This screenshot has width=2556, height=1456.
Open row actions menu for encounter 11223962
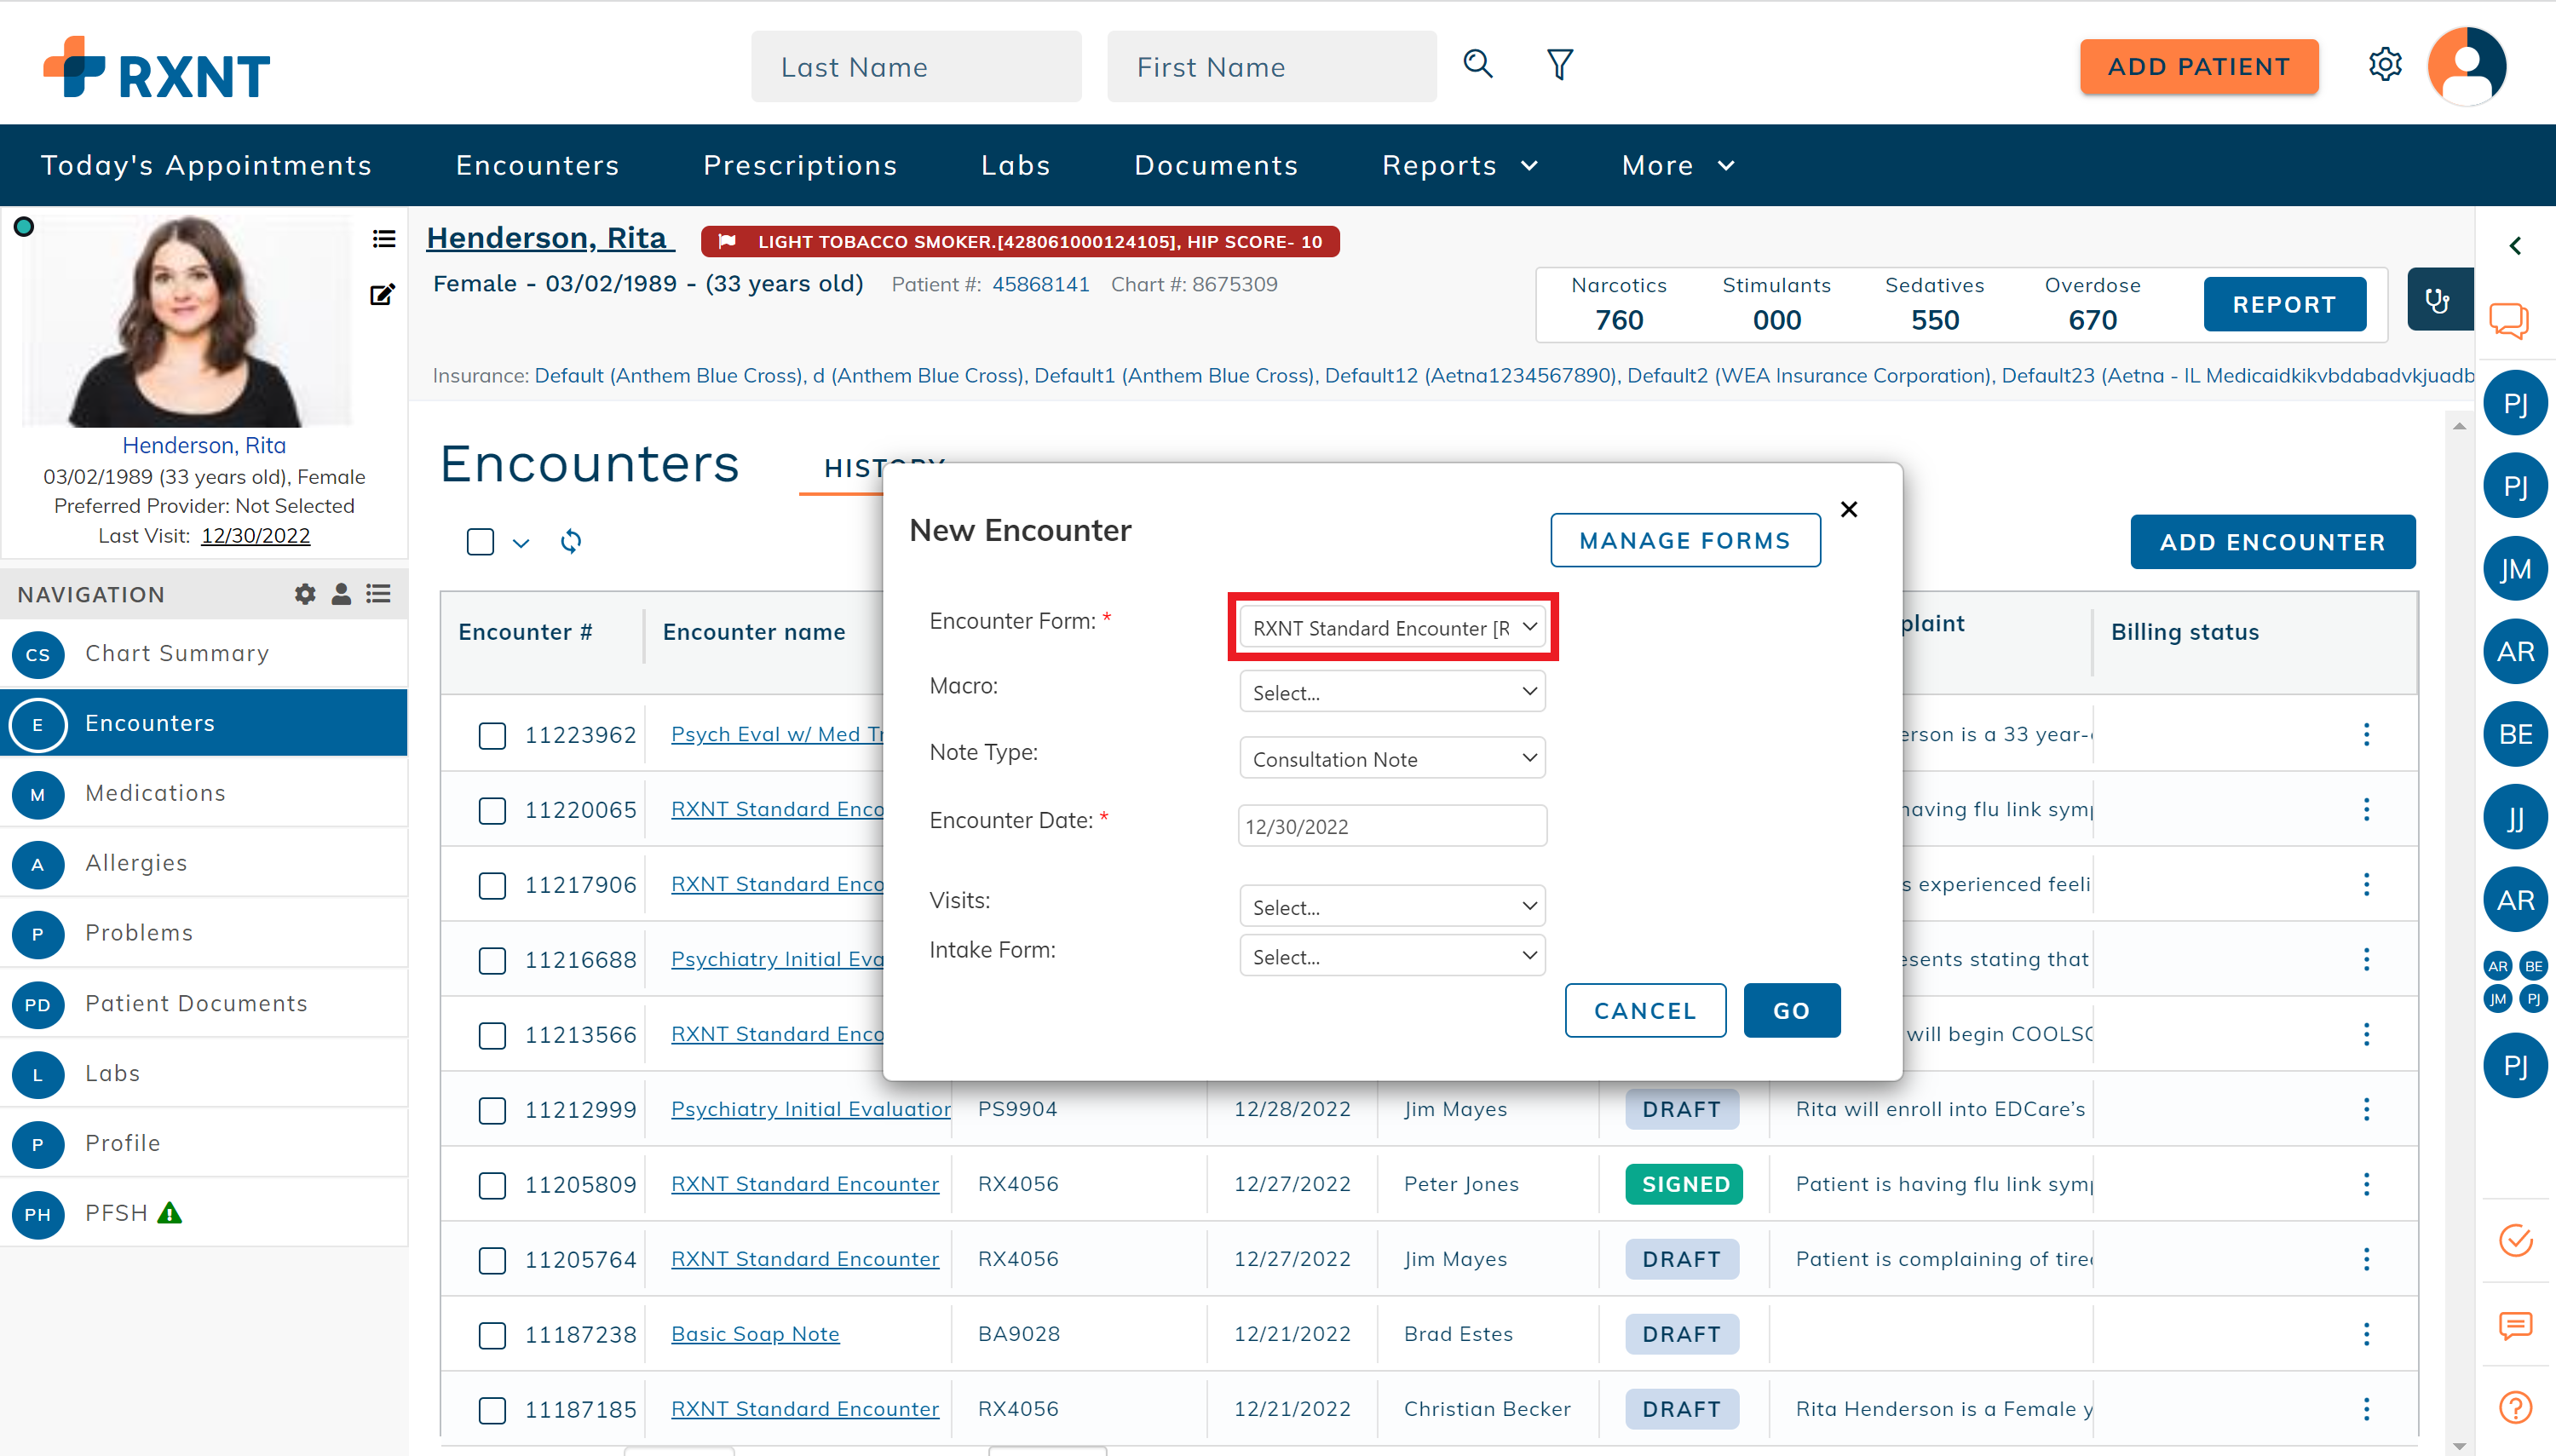click(x=2366, y=735)
